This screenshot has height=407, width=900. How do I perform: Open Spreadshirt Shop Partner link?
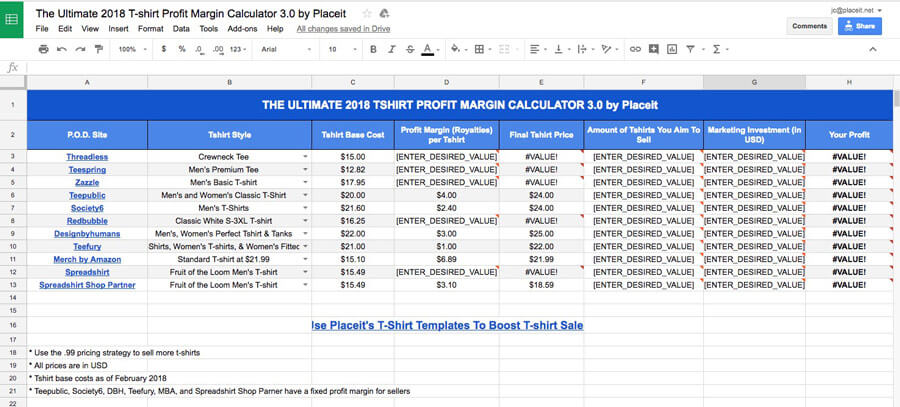(87, 285)
